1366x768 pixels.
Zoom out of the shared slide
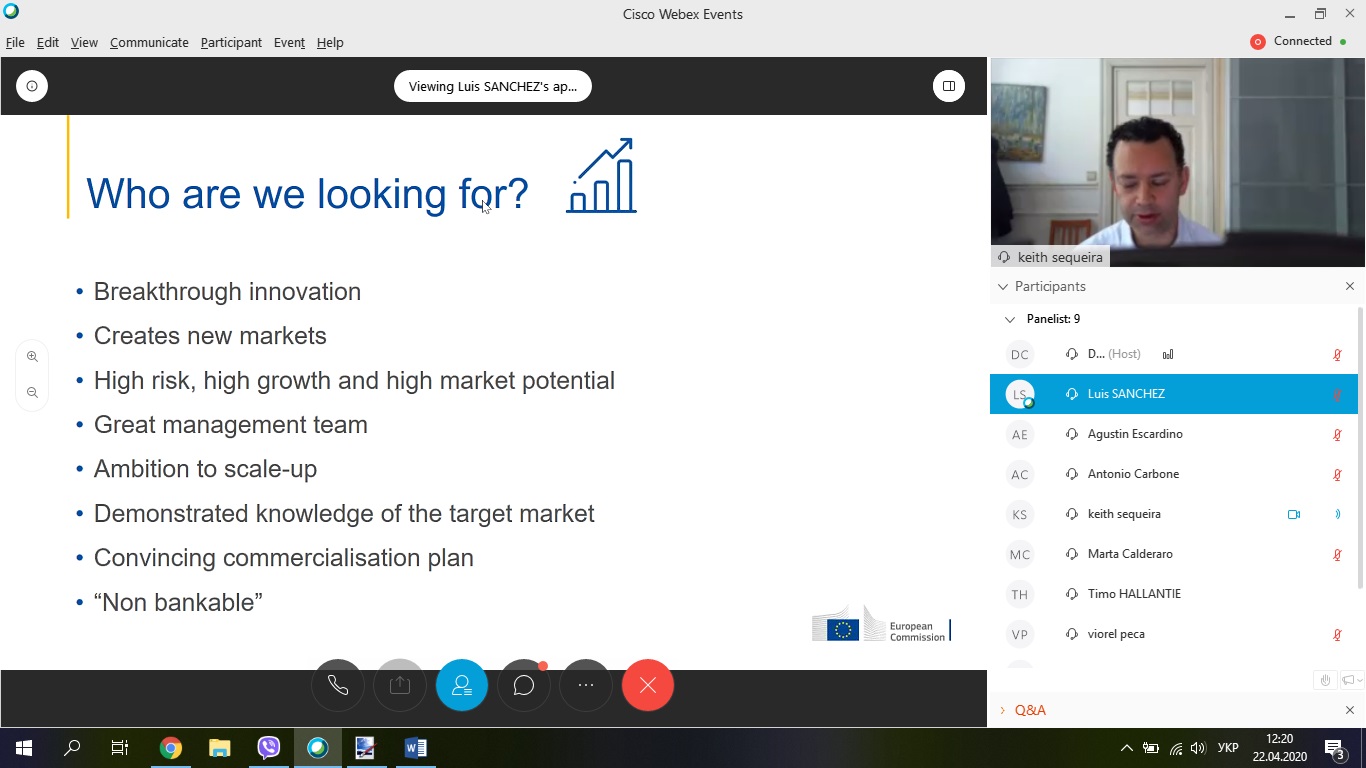(x=32, y=393)
